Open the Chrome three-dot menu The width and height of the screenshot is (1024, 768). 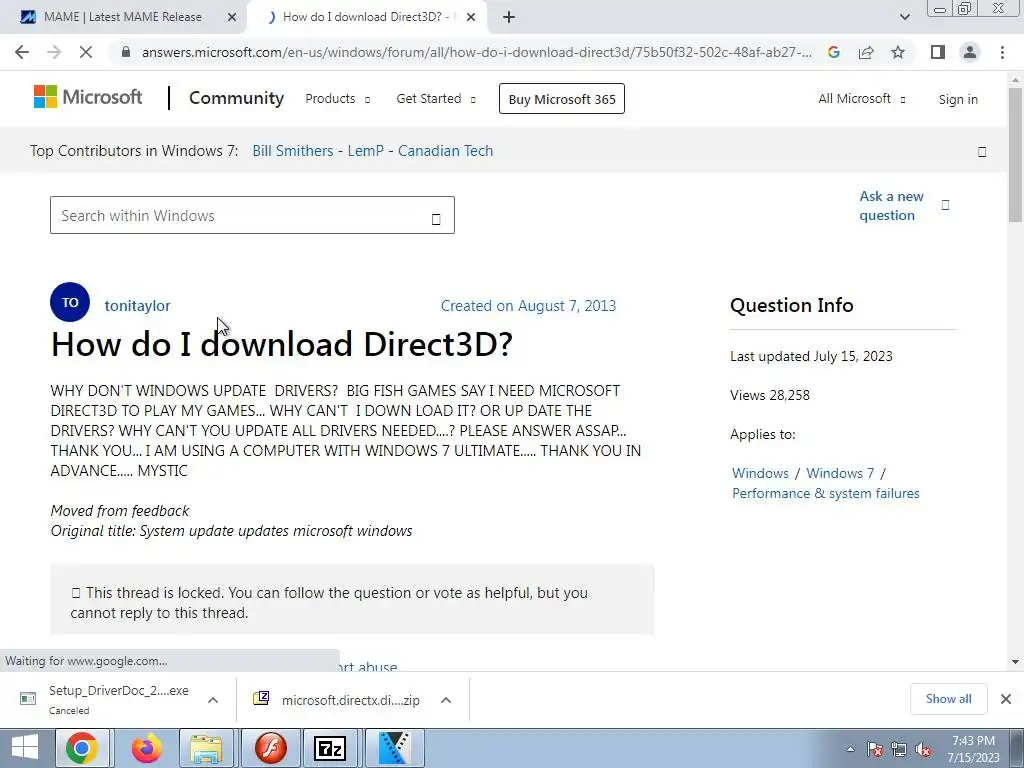point(1002,52)
